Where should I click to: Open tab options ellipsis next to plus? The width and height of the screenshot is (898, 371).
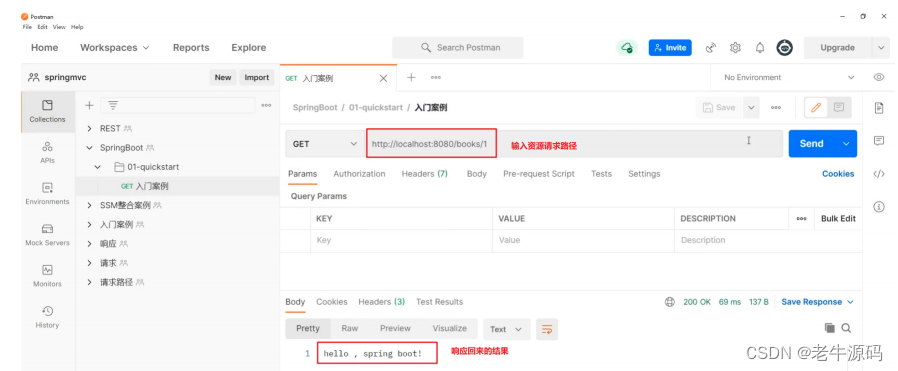pyautogui.click(x=436, y=77)
